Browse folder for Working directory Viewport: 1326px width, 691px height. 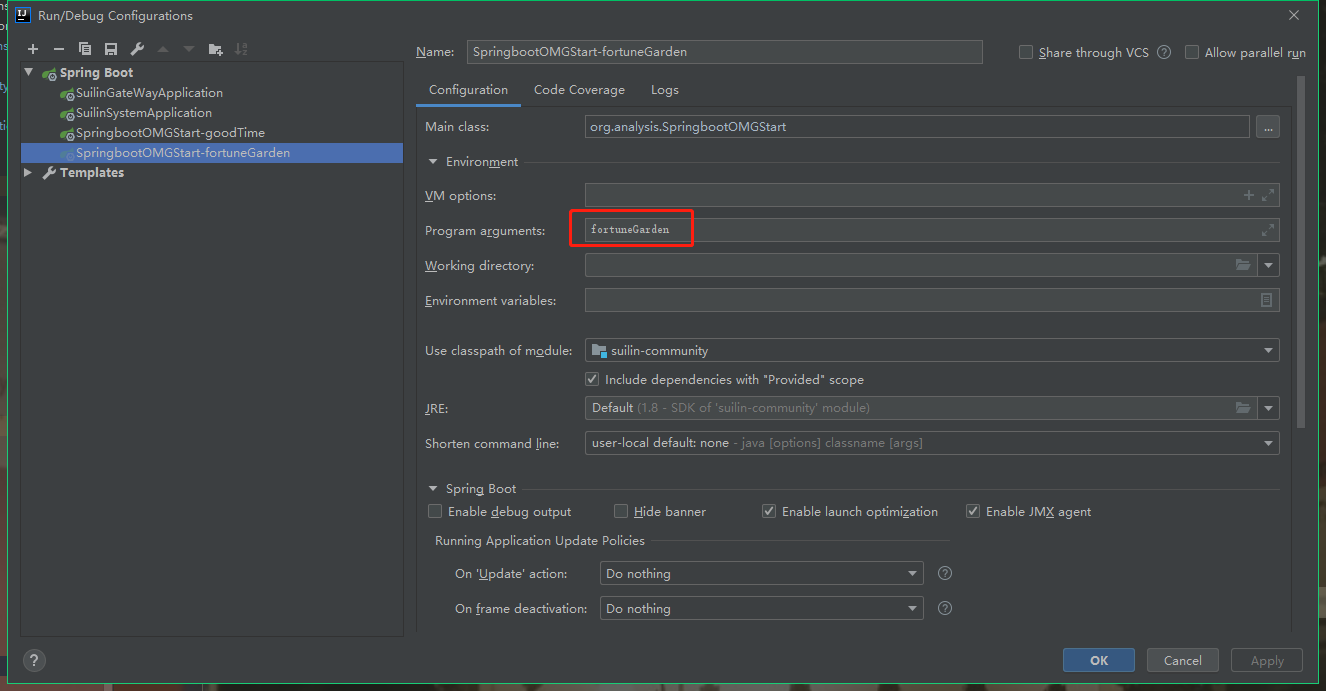tap(1243, 265)
